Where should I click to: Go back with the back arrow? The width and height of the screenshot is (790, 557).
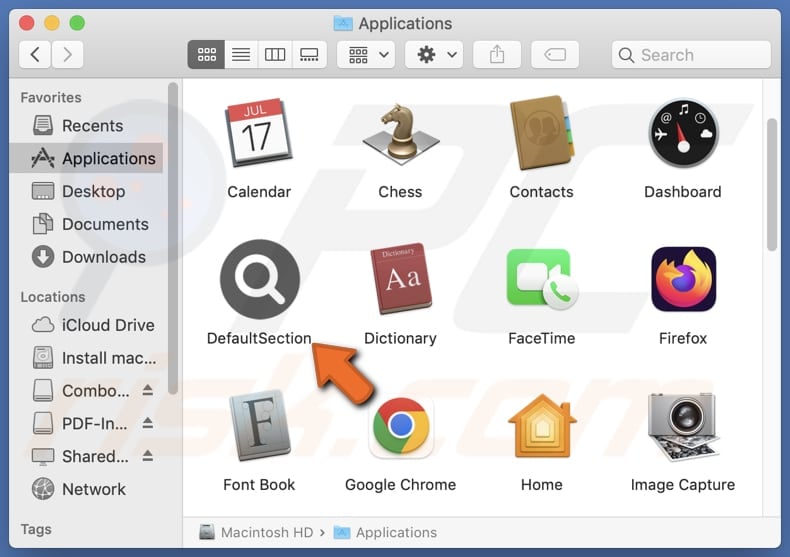35,54
